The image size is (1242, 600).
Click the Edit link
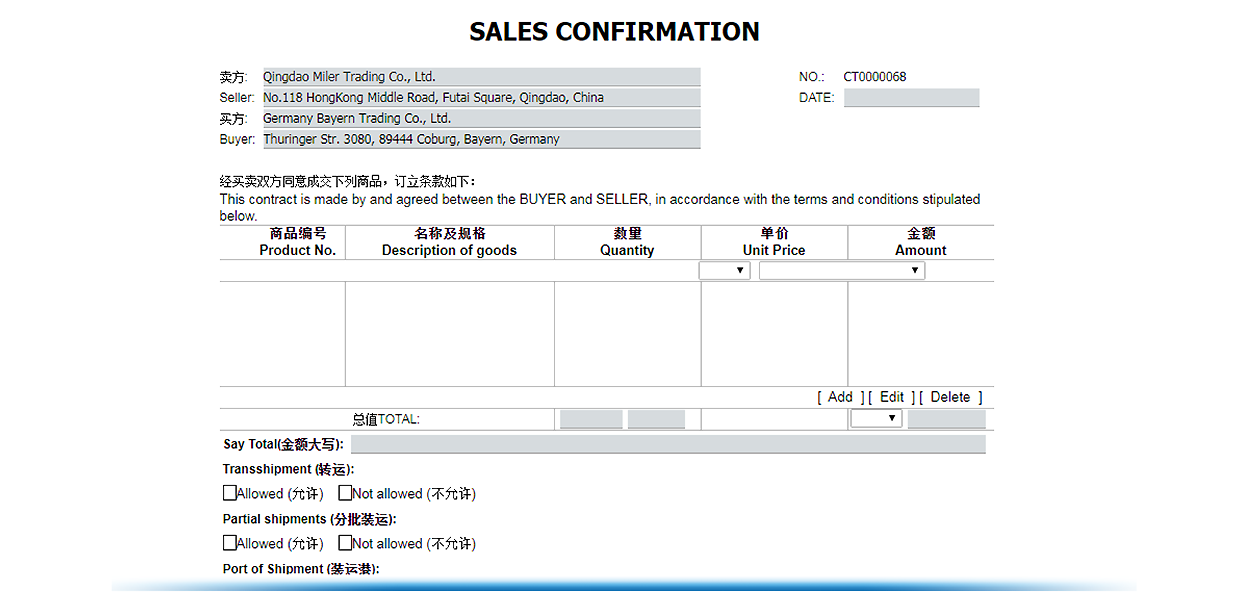coord(892,397)
